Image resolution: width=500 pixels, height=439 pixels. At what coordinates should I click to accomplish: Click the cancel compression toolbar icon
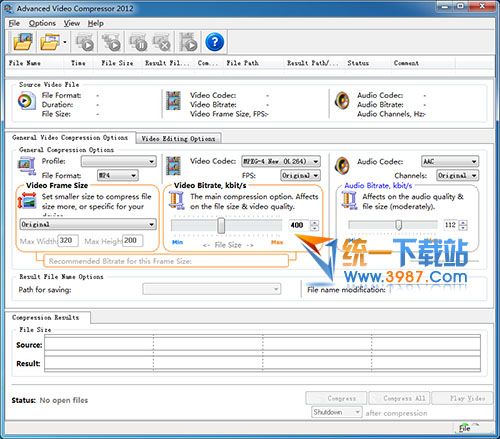click(161, 42)
